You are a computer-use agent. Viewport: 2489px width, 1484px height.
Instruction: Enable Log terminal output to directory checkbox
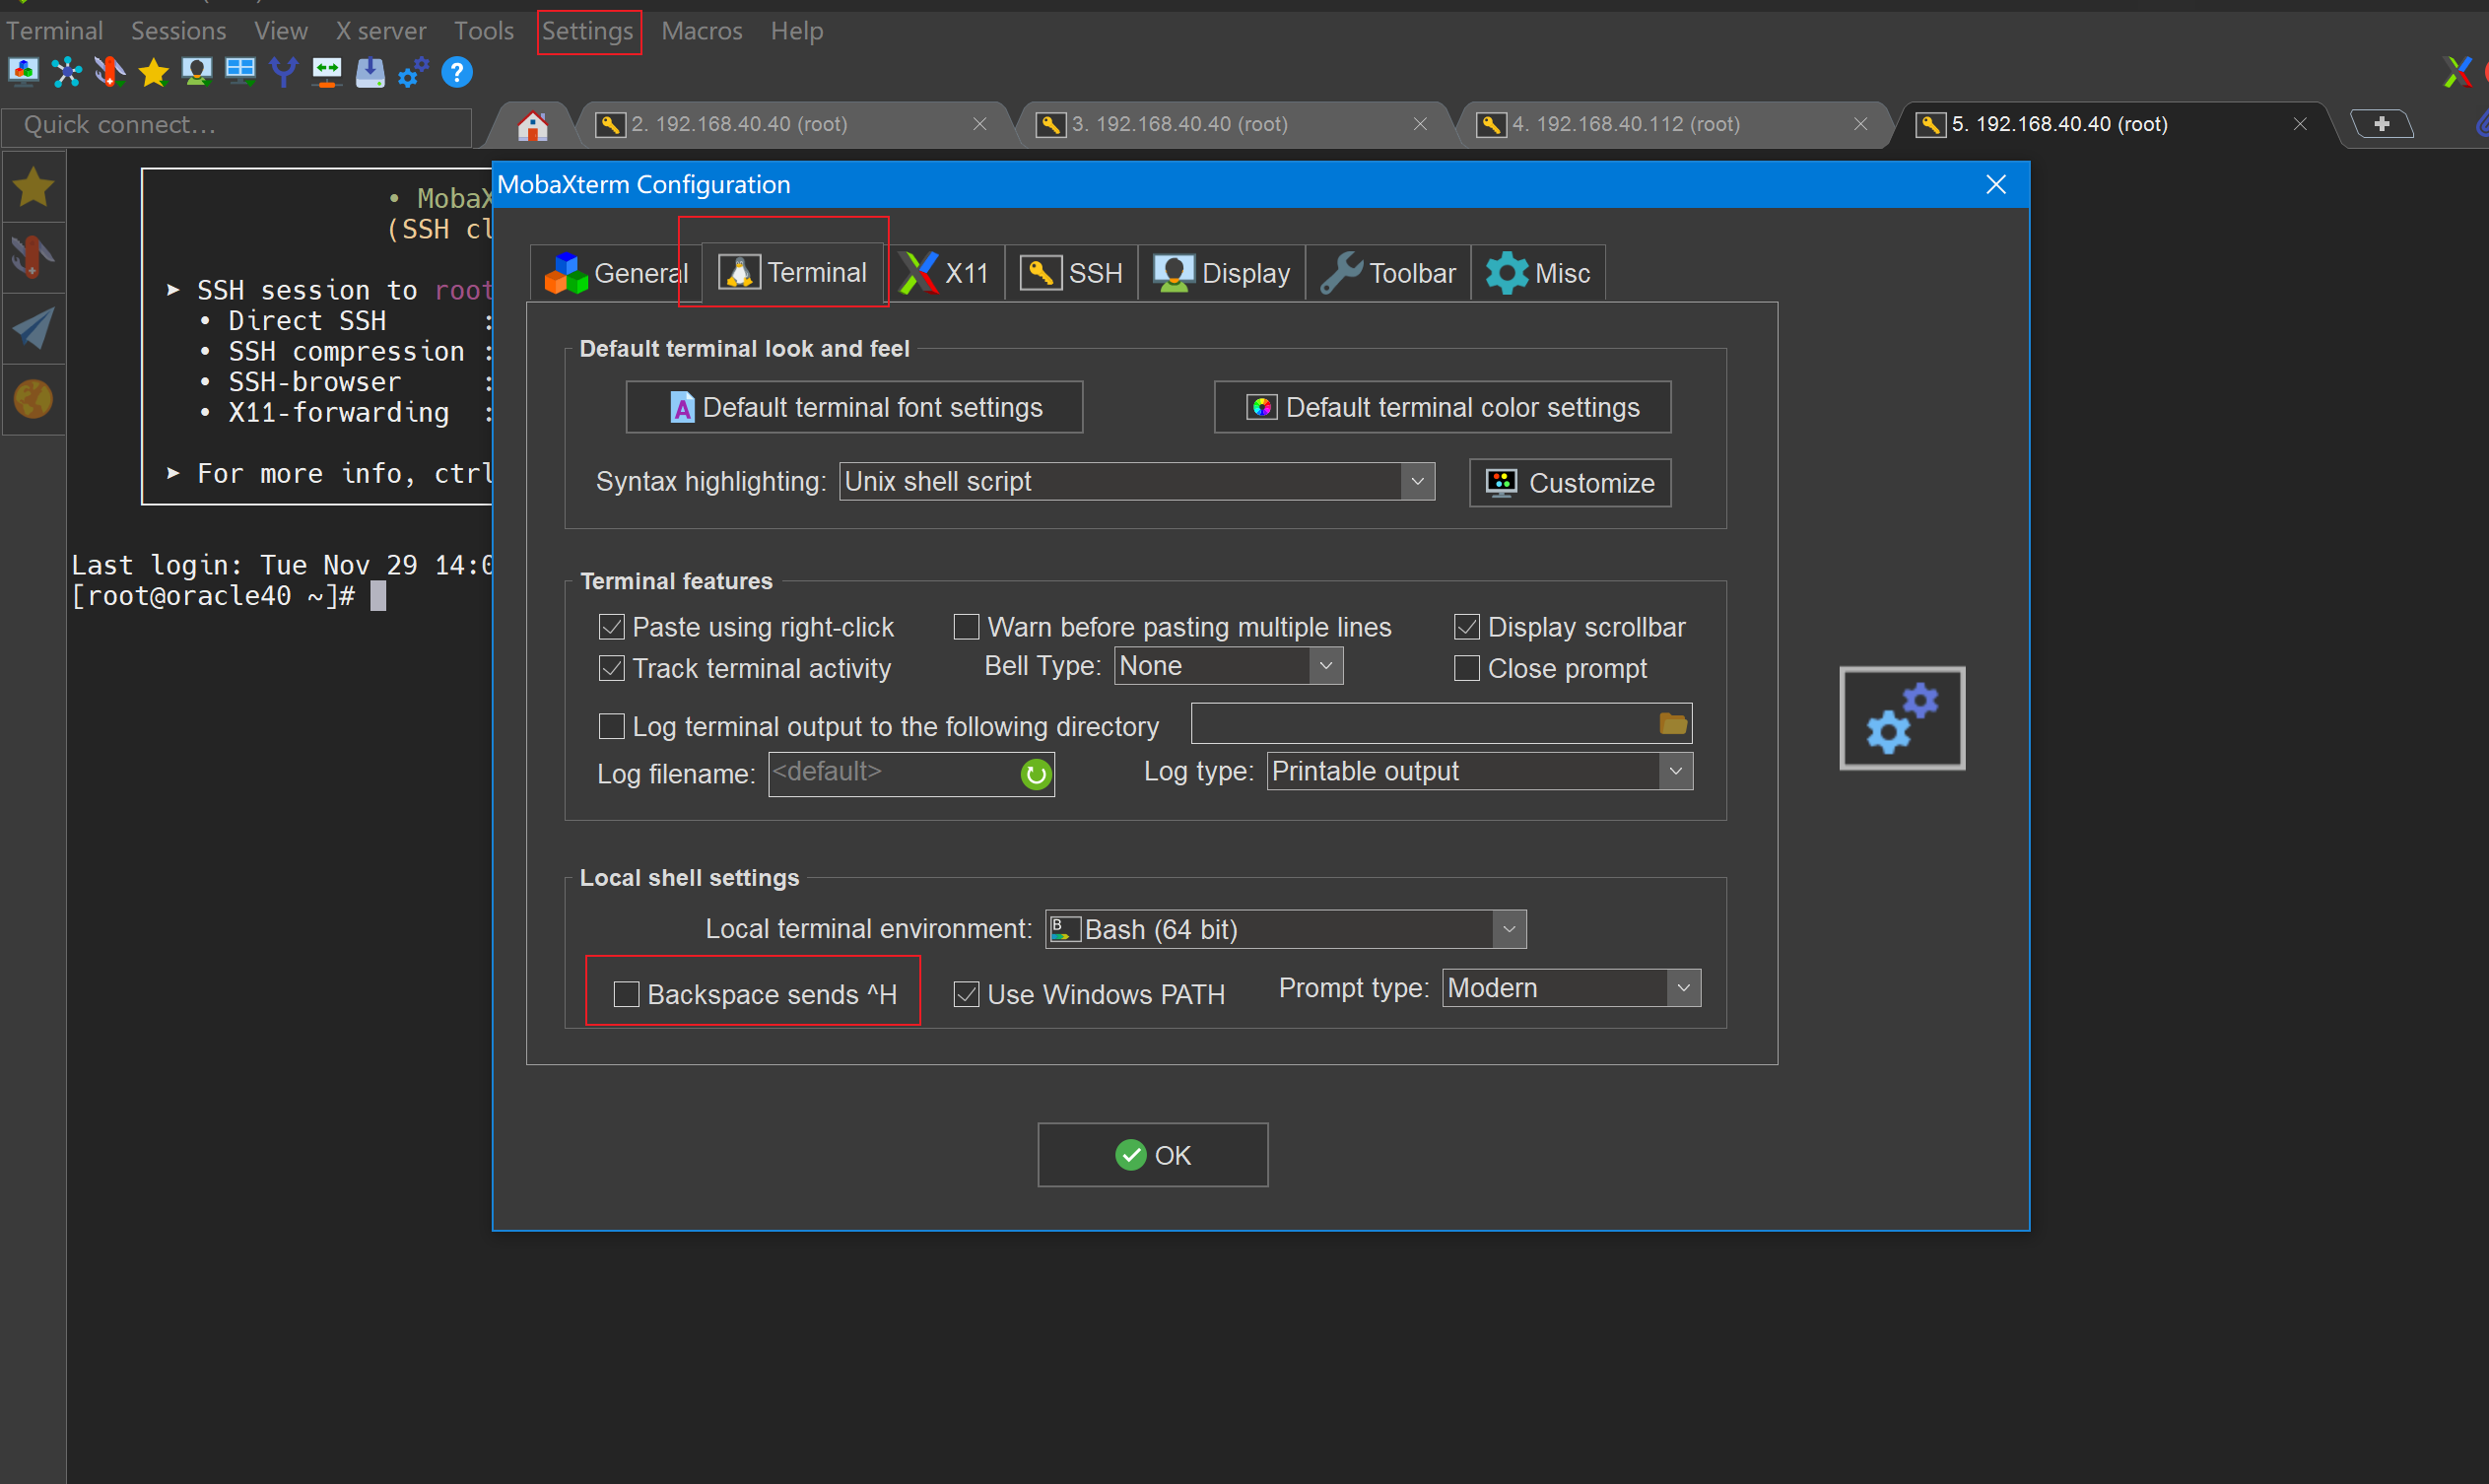611,726
